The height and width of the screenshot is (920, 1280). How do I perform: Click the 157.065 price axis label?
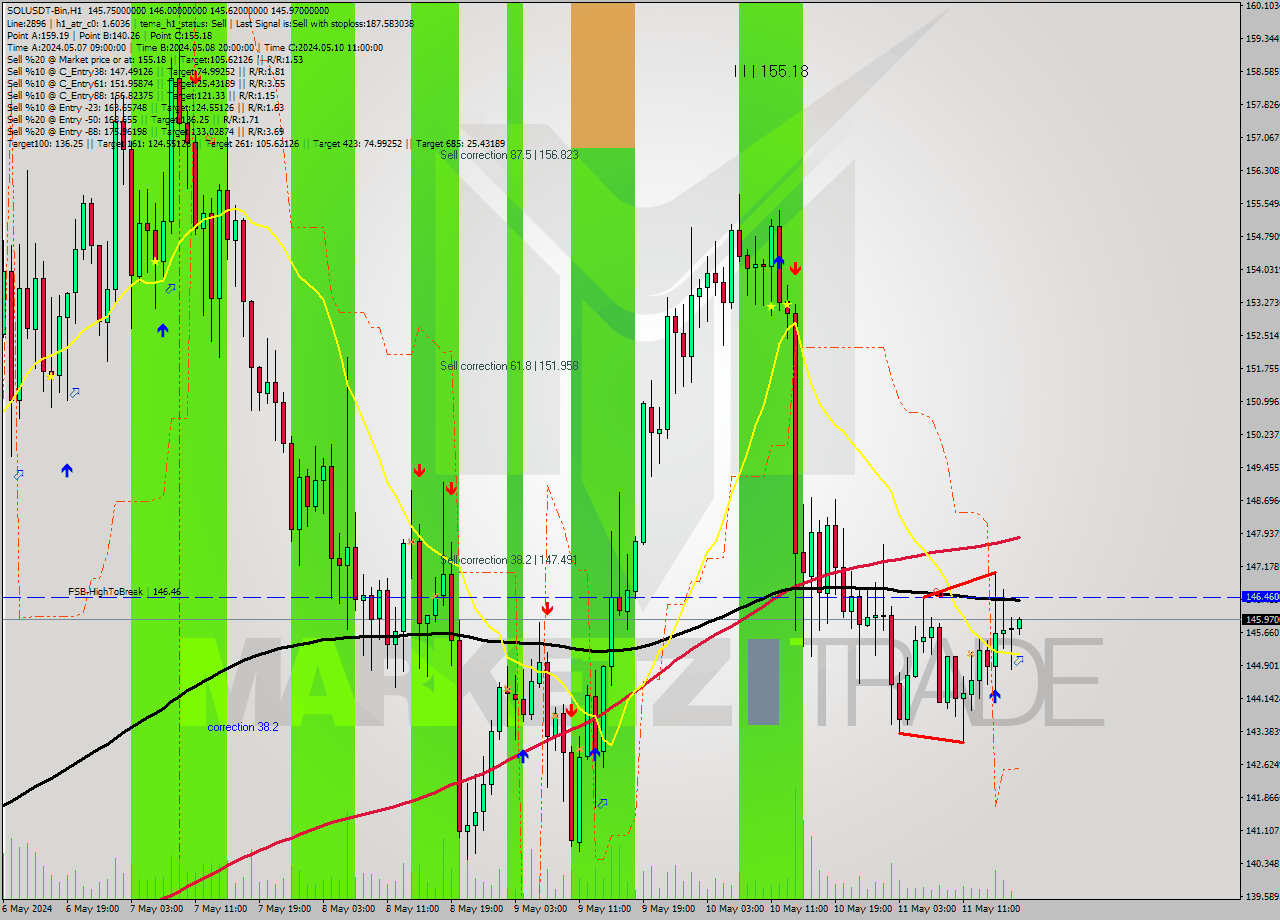[x=1262, y=137]
